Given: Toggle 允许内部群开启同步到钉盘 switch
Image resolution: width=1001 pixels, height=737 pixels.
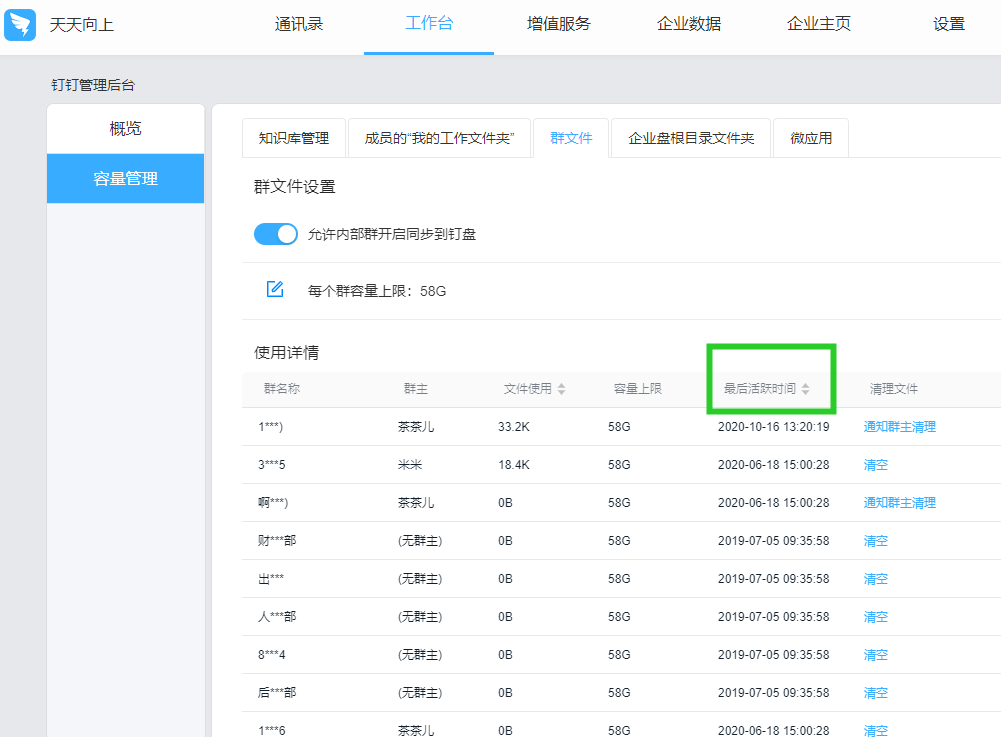Looking at the screenshot, I should tap(276, 234).
